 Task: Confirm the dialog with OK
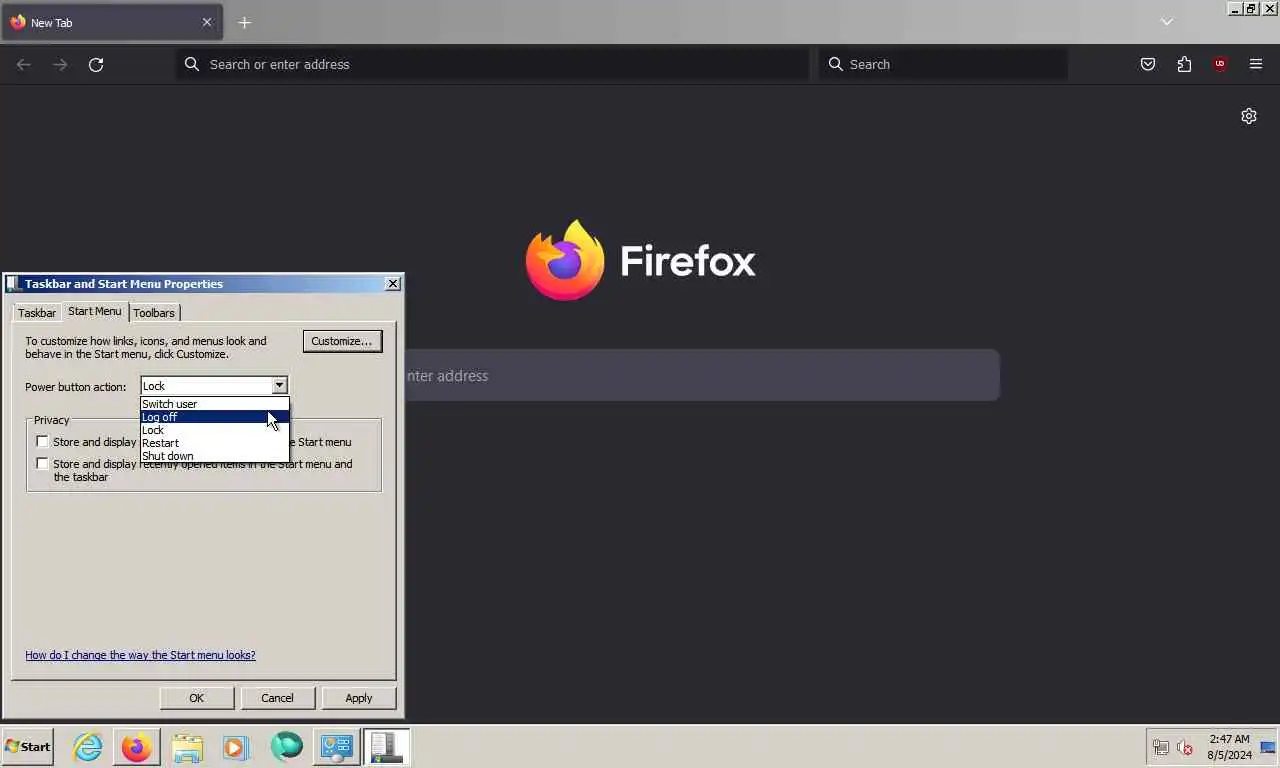(196, 698)
